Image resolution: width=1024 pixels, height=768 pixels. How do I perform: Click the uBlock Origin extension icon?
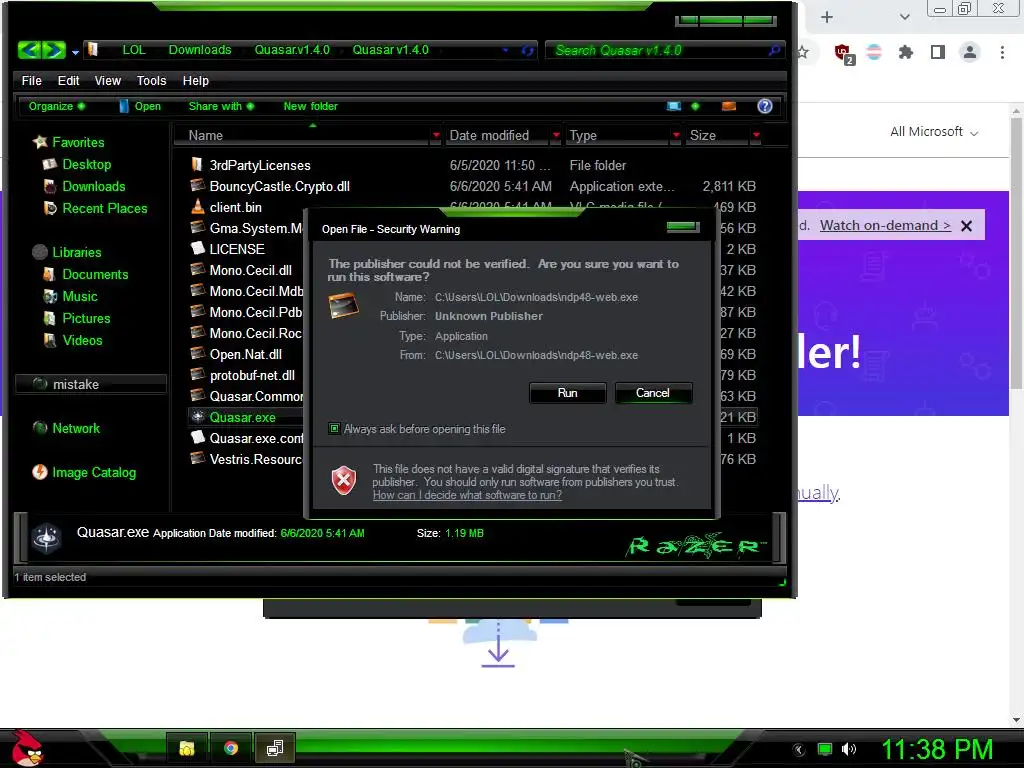pyautogui.click(x=843, y=53)
